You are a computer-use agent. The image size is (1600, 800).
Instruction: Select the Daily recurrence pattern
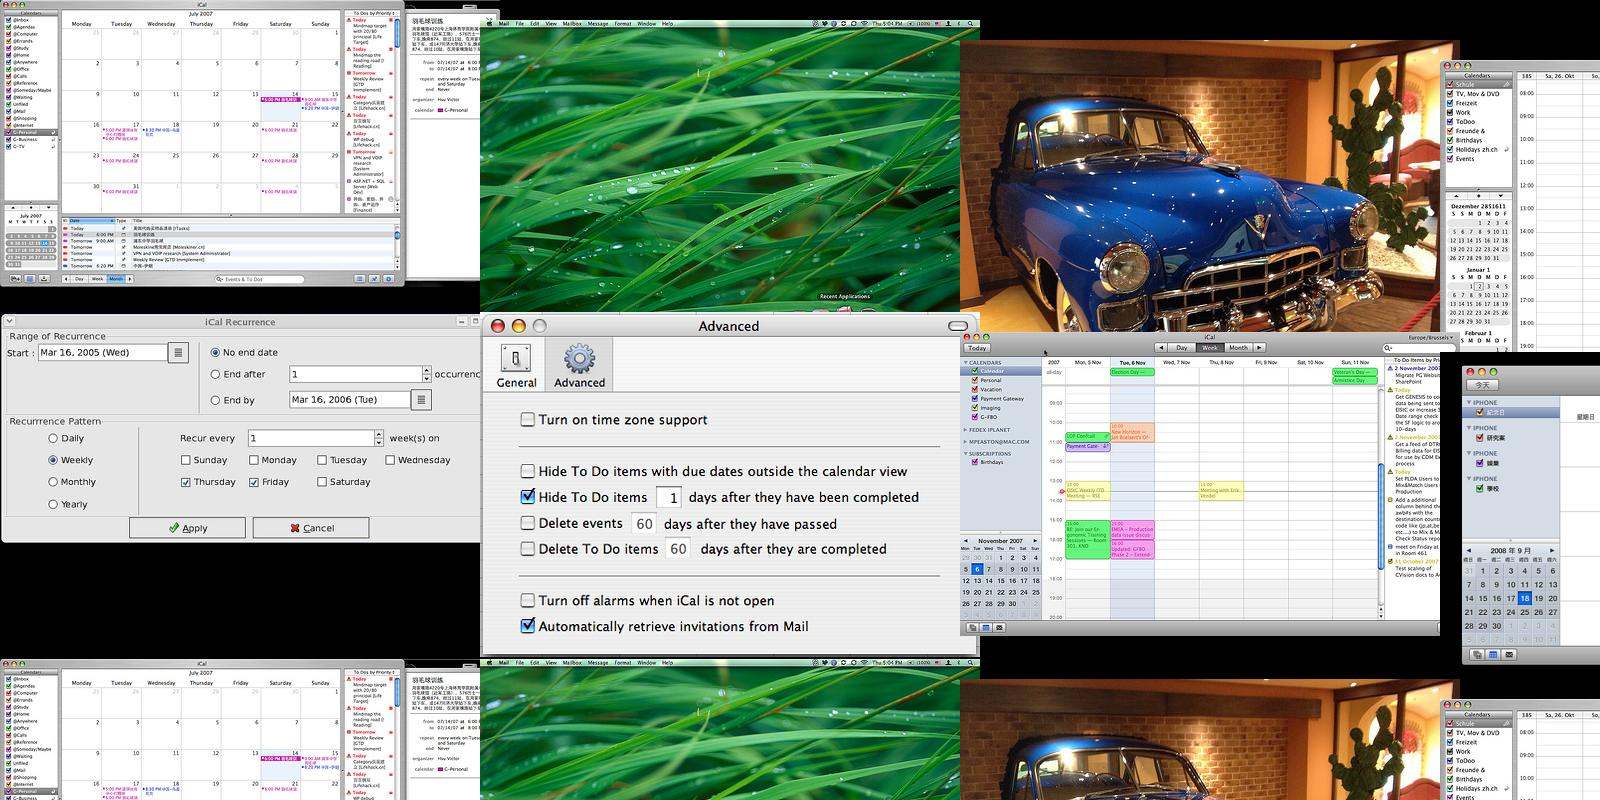point(53,438)
